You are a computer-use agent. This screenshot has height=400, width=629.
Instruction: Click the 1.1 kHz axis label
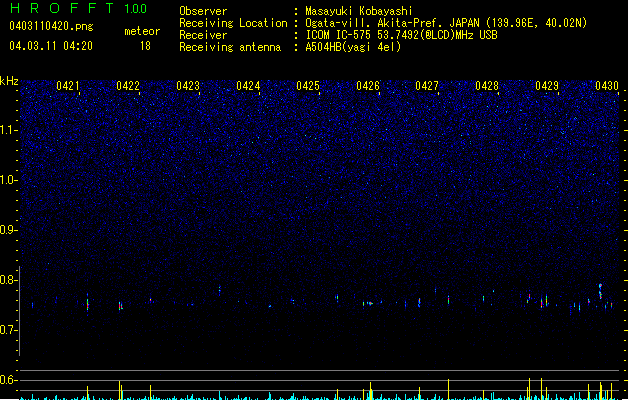(8, 130)
